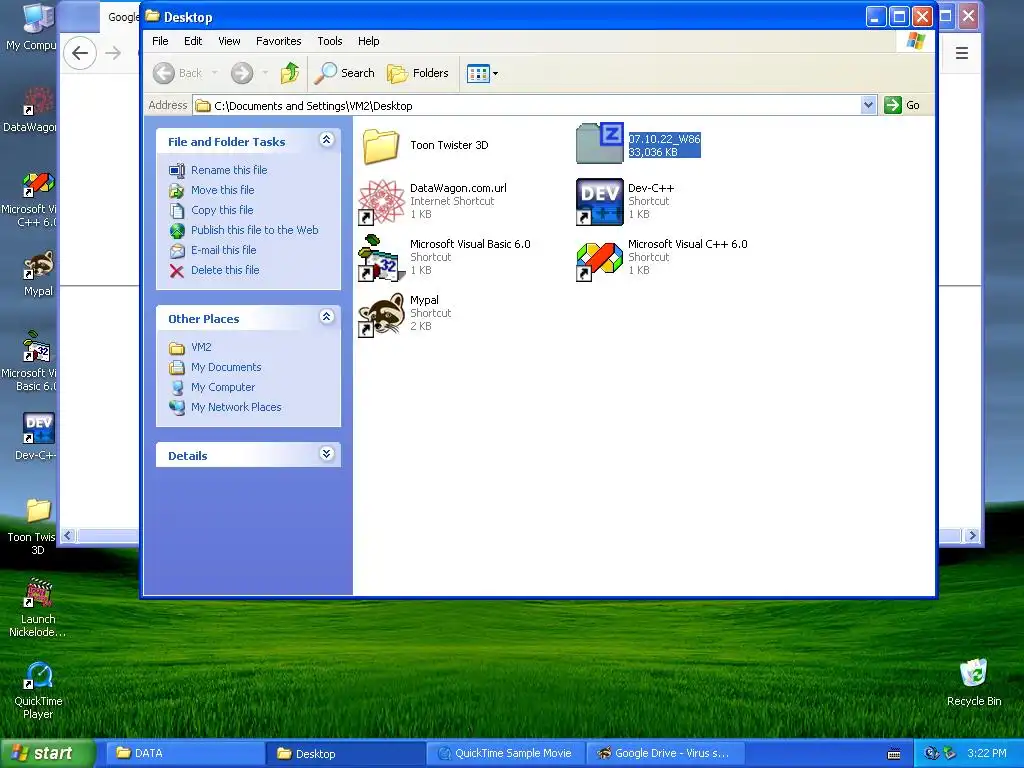Open the Tools menu
Image resolution: width=1024 pixels, height=768 pixels.
330,41
